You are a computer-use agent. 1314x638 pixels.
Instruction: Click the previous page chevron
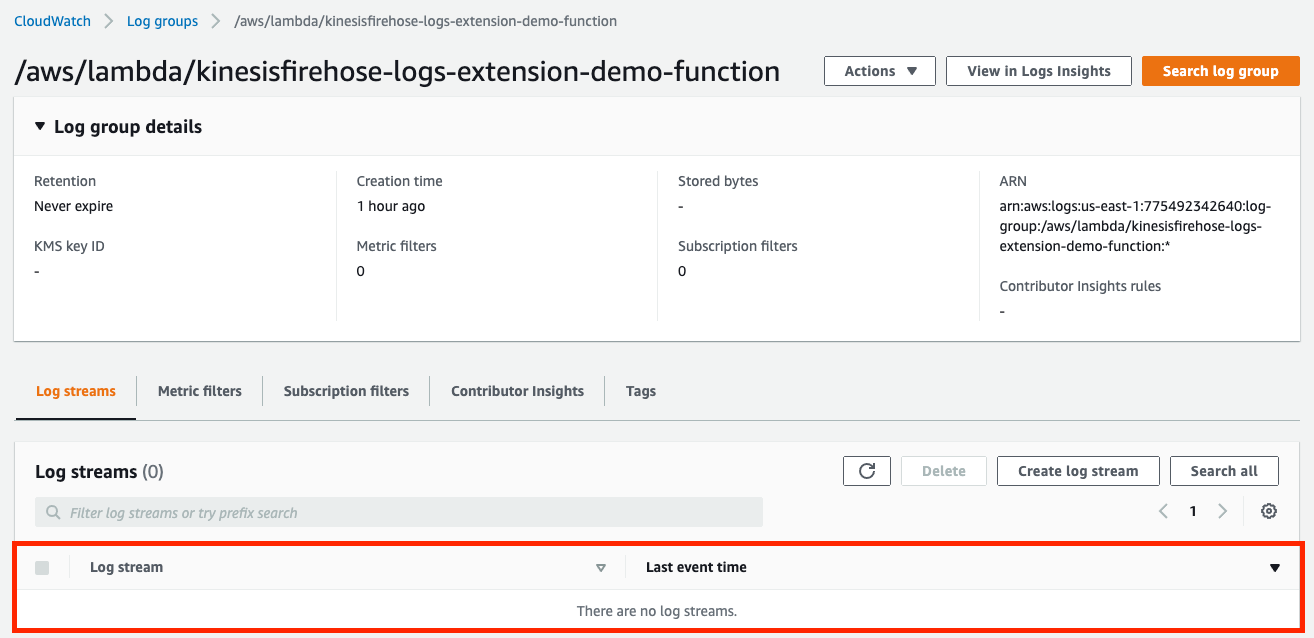[x=1162, y=511]
